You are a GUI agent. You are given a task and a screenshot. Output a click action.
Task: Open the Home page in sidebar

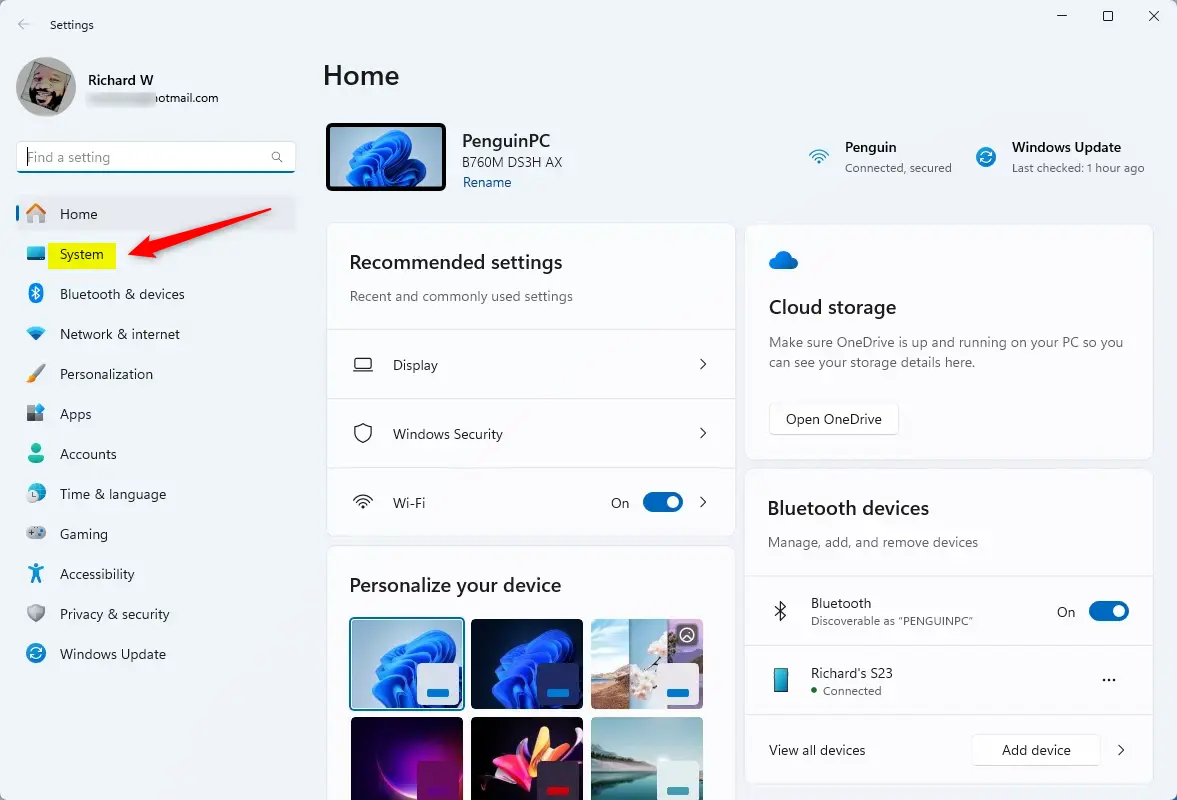tap(156, 214)
